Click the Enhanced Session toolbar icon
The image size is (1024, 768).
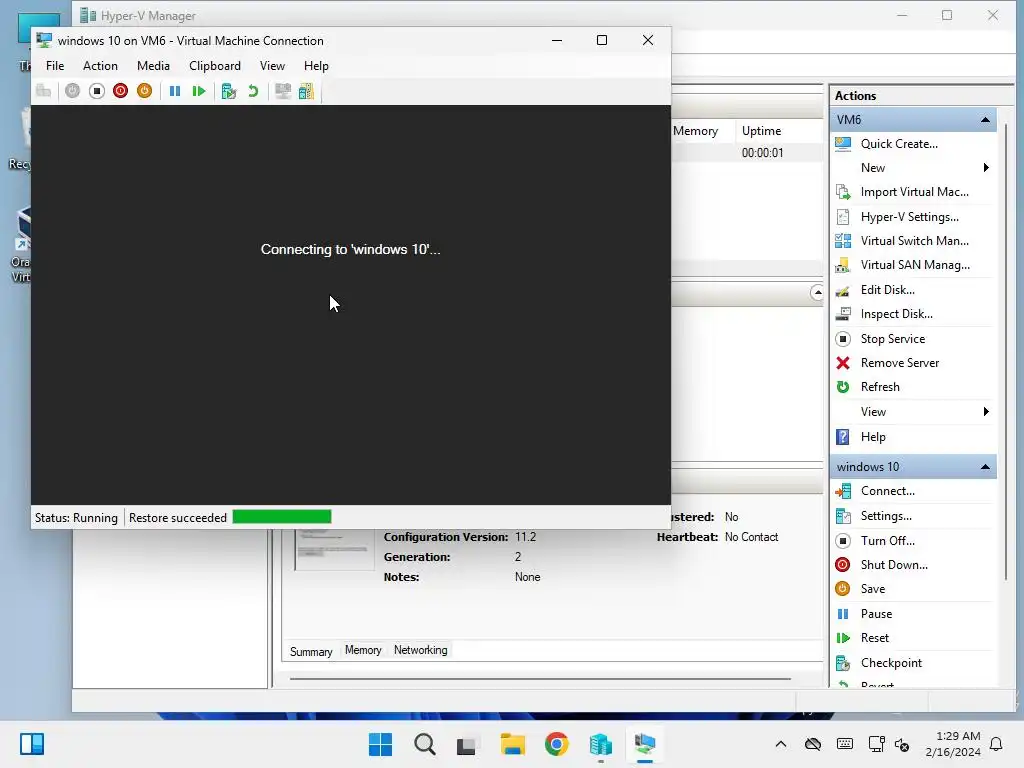(283, 91)
